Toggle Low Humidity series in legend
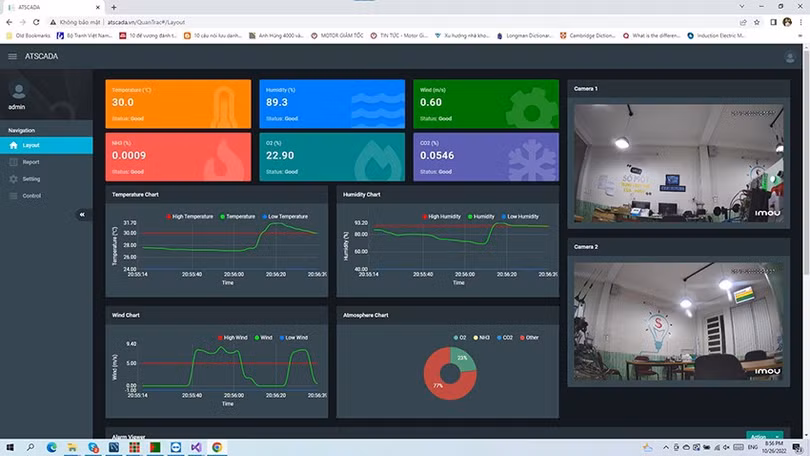 tap(503, 216)
